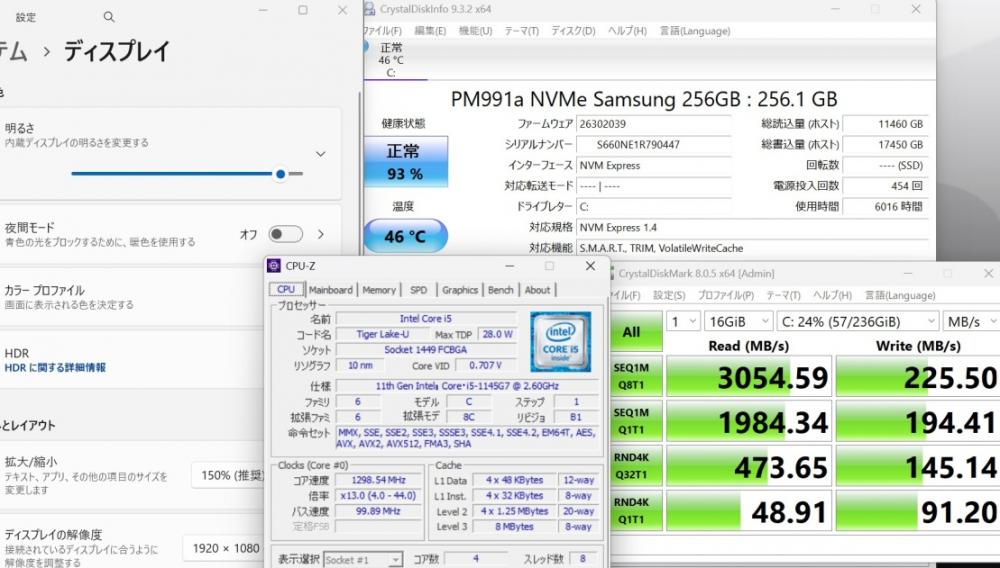Open the 16GiB test size dropdown
The image size is (1000, 568).
[x=737, y=321]
